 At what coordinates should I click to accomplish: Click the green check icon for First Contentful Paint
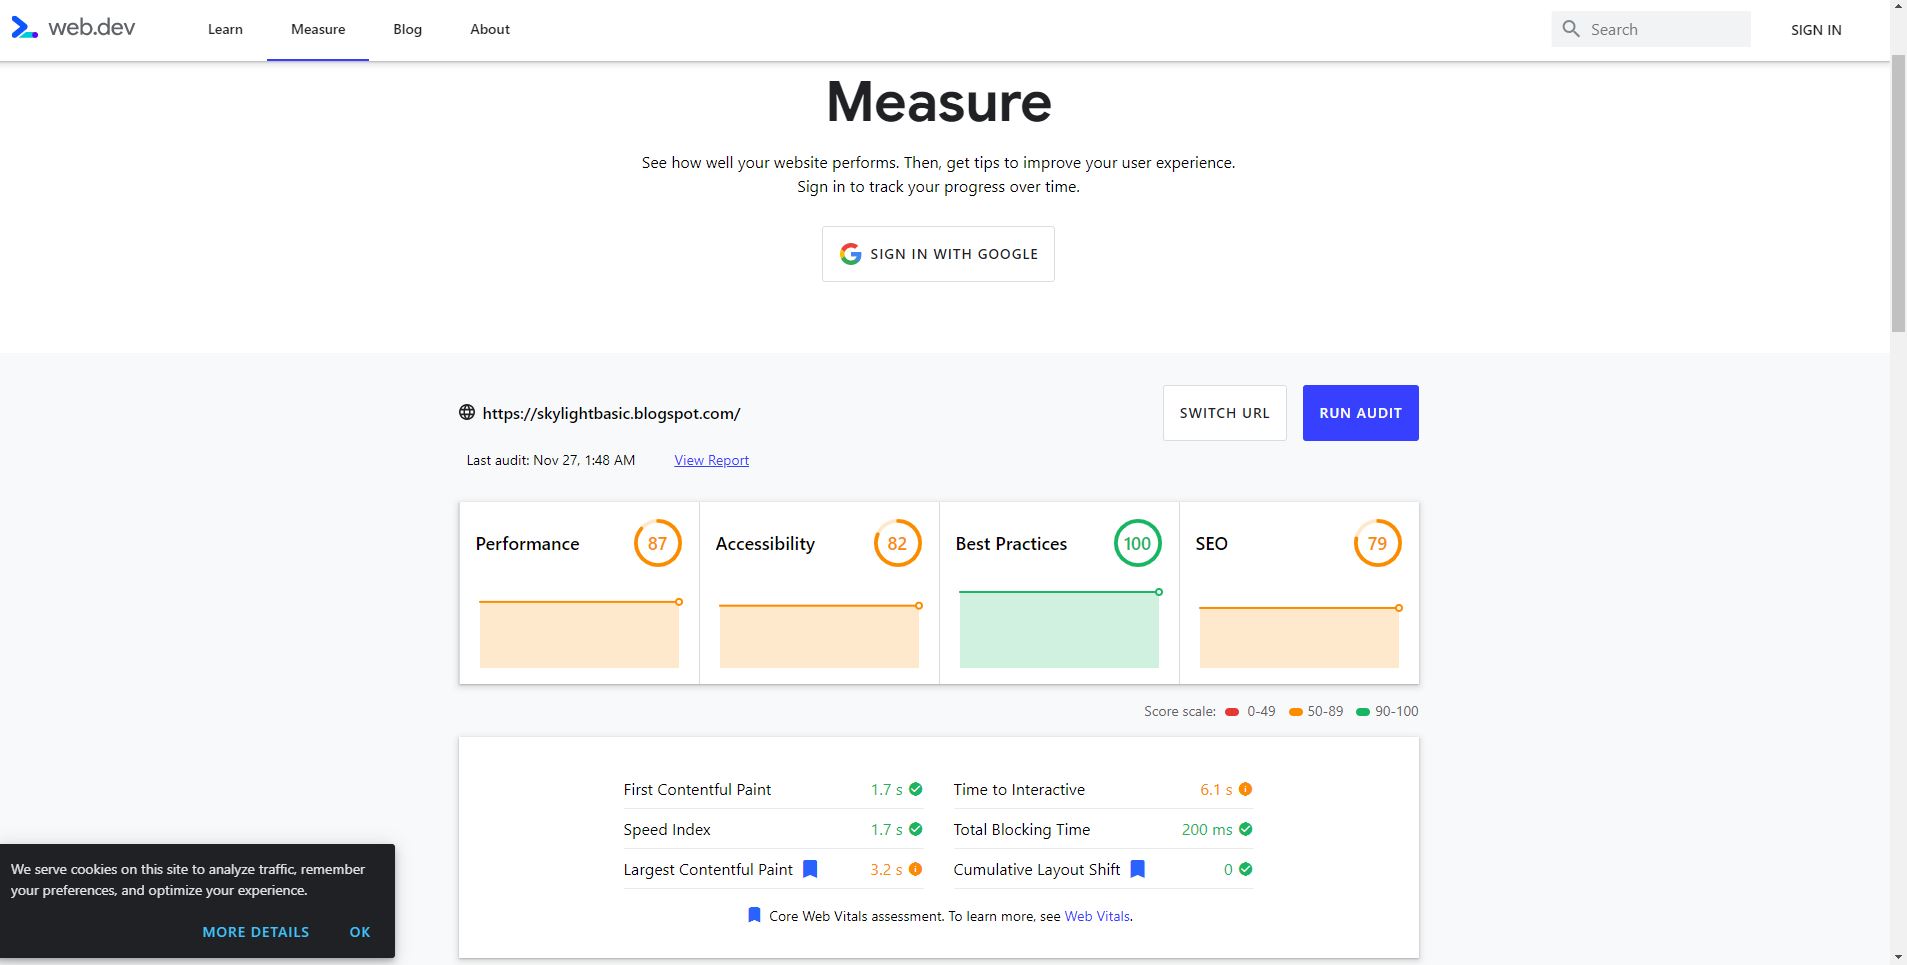coord(916,789)
